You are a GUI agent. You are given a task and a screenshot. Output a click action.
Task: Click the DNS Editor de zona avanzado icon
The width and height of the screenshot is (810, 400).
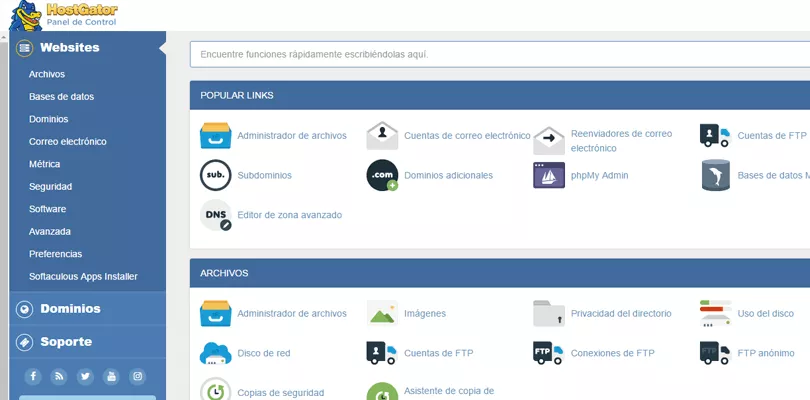pos(215,215)
